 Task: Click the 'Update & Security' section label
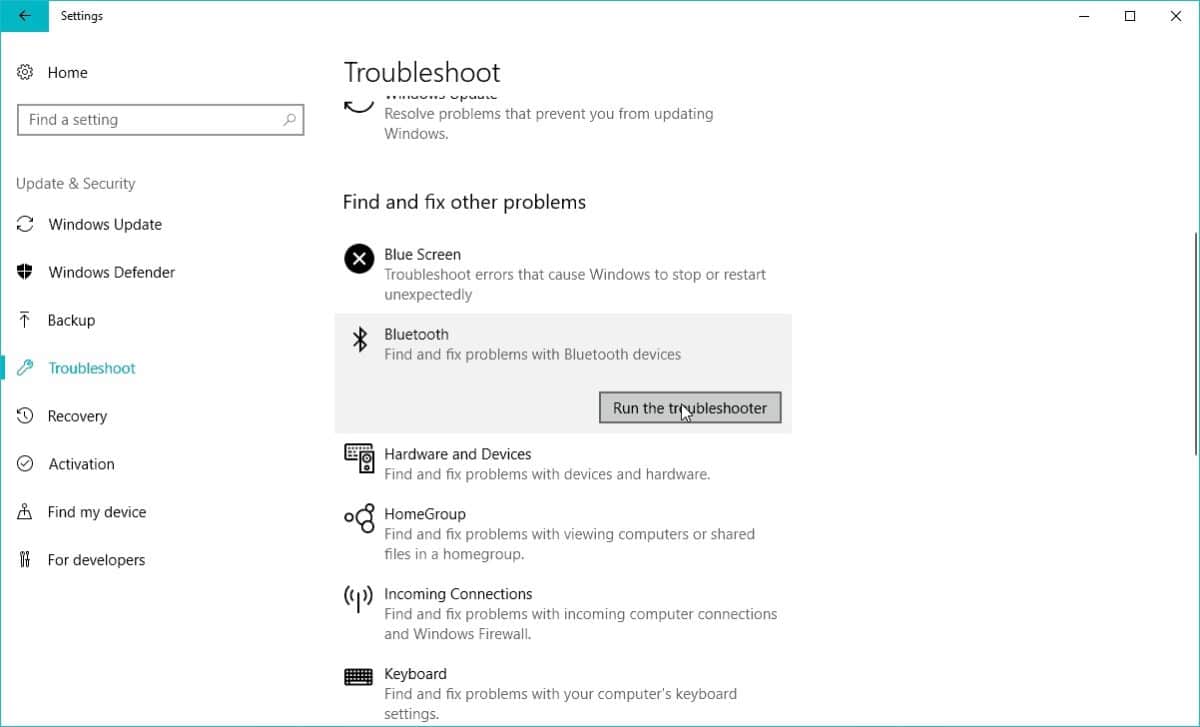click(75, 184)
